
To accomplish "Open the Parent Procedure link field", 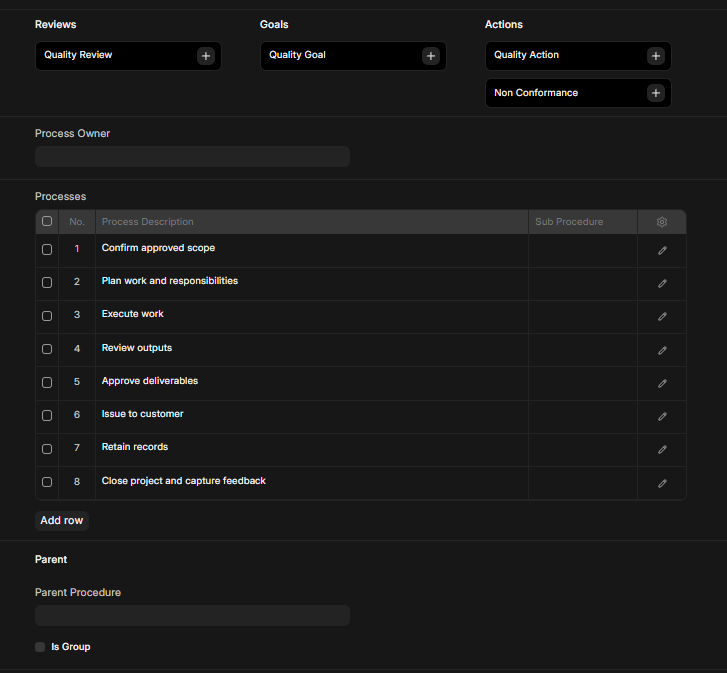I will 192,615.
